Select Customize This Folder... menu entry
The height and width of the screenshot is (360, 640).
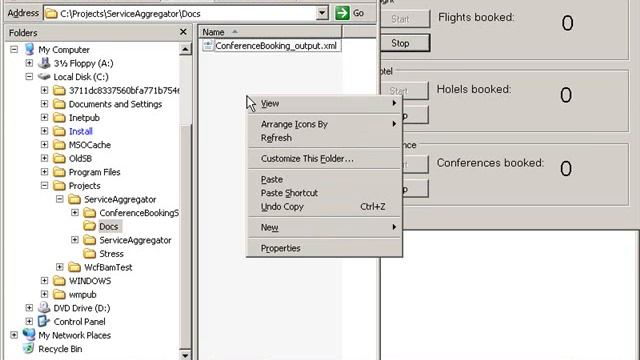coord(324,158)
